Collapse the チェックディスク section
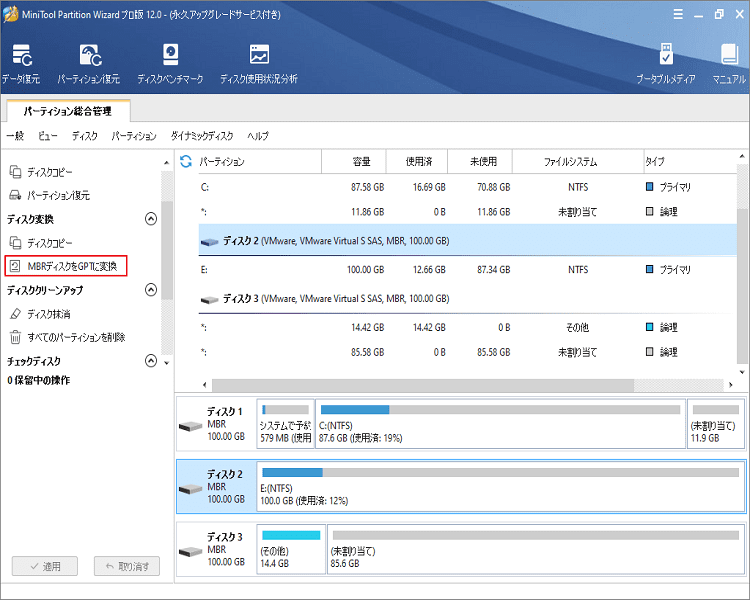The image size is (750, 600). pos(151,361)
